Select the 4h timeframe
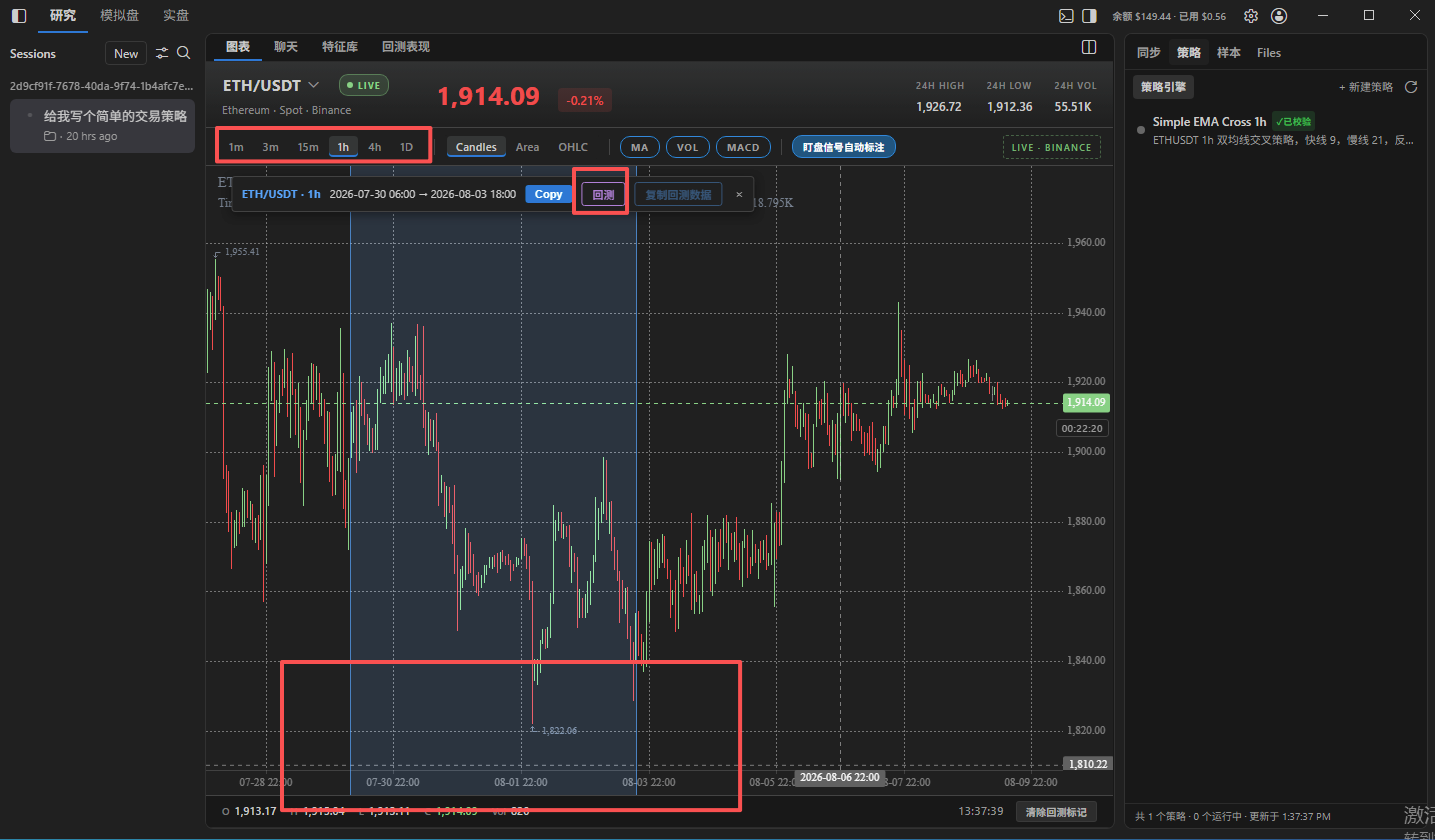 point(374,147)
